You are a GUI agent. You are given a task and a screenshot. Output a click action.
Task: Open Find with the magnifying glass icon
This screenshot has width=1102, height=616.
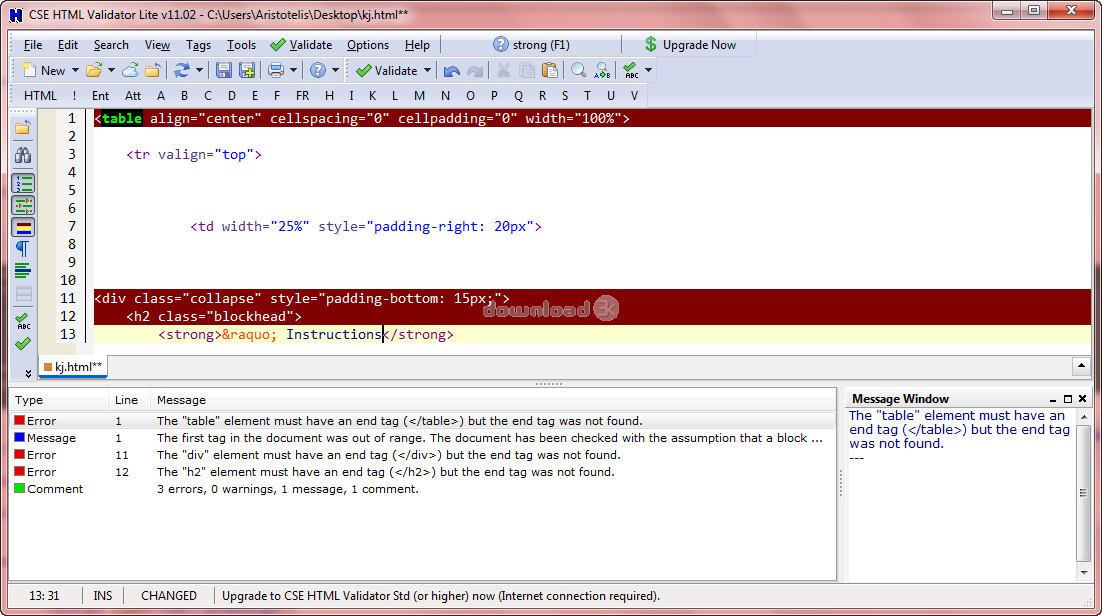(x=578, y=70)
